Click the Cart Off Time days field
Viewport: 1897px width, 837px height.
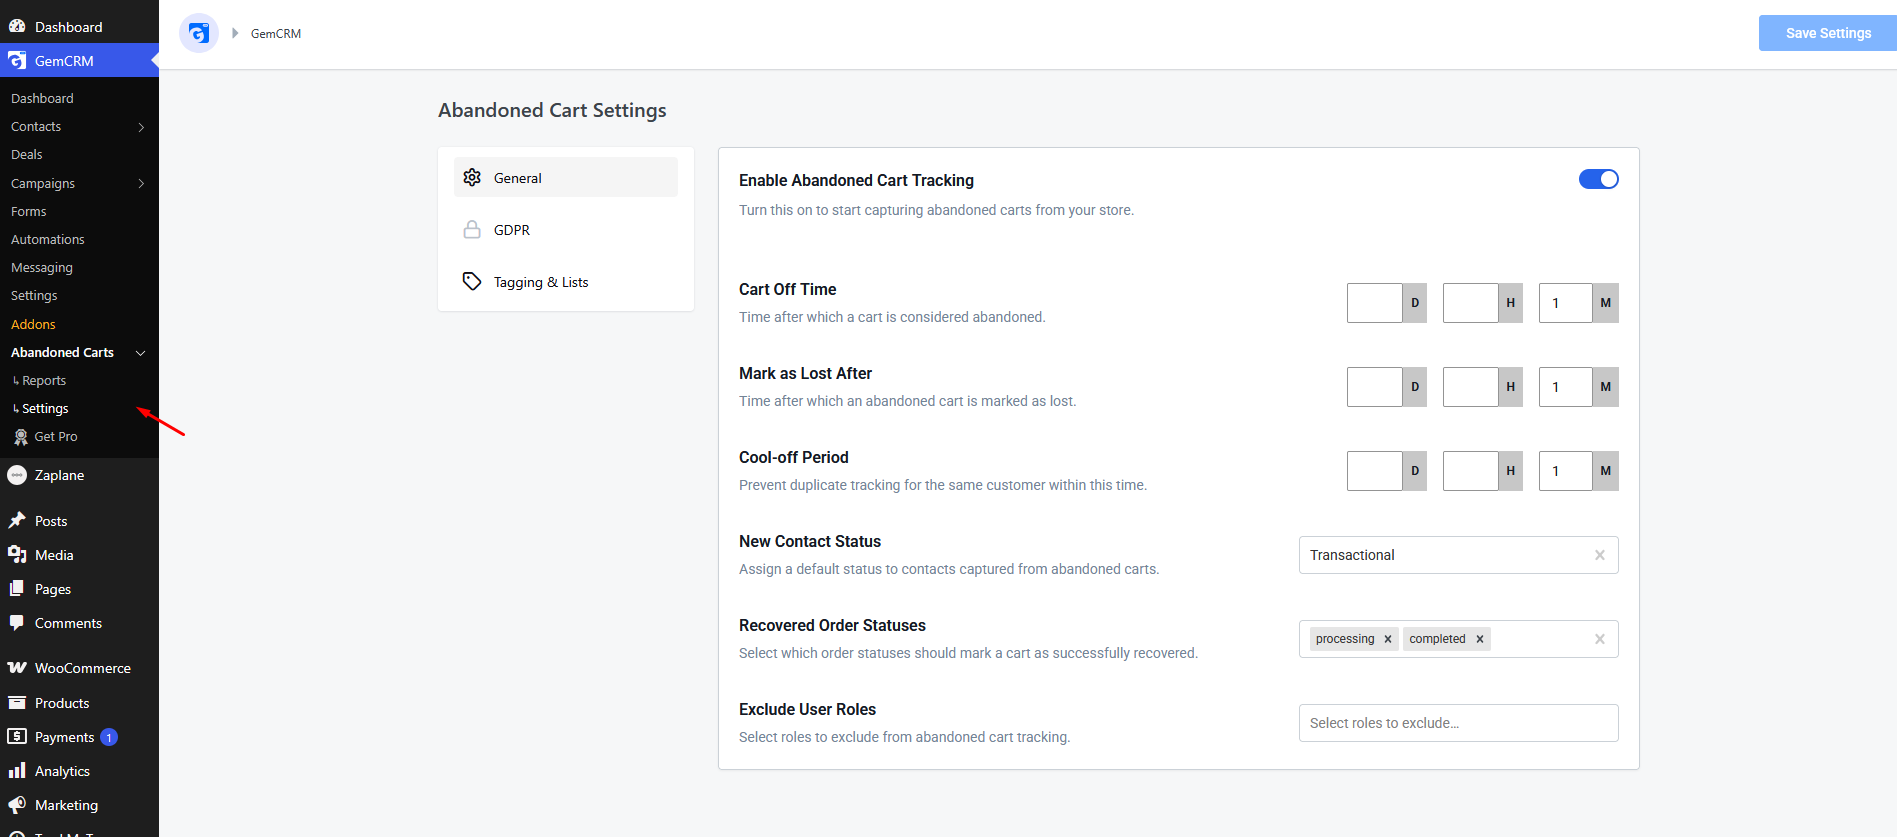(1375, 303)
